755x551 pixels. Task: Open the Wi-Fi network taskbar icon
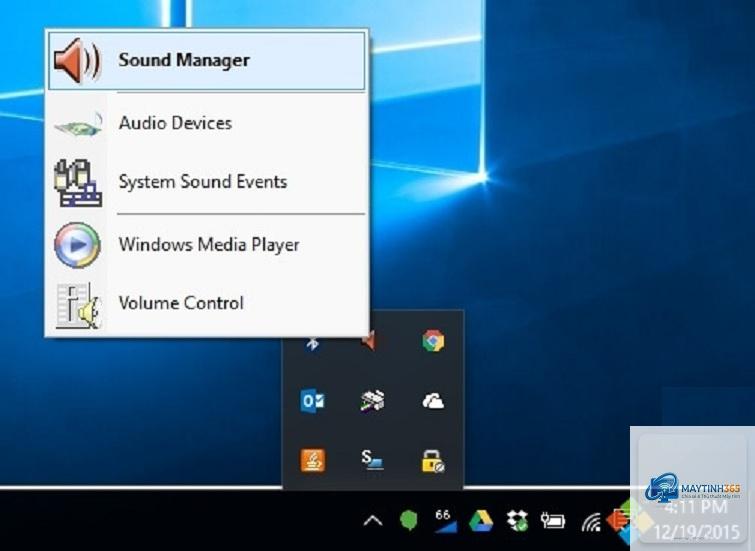tap(592, 523)
